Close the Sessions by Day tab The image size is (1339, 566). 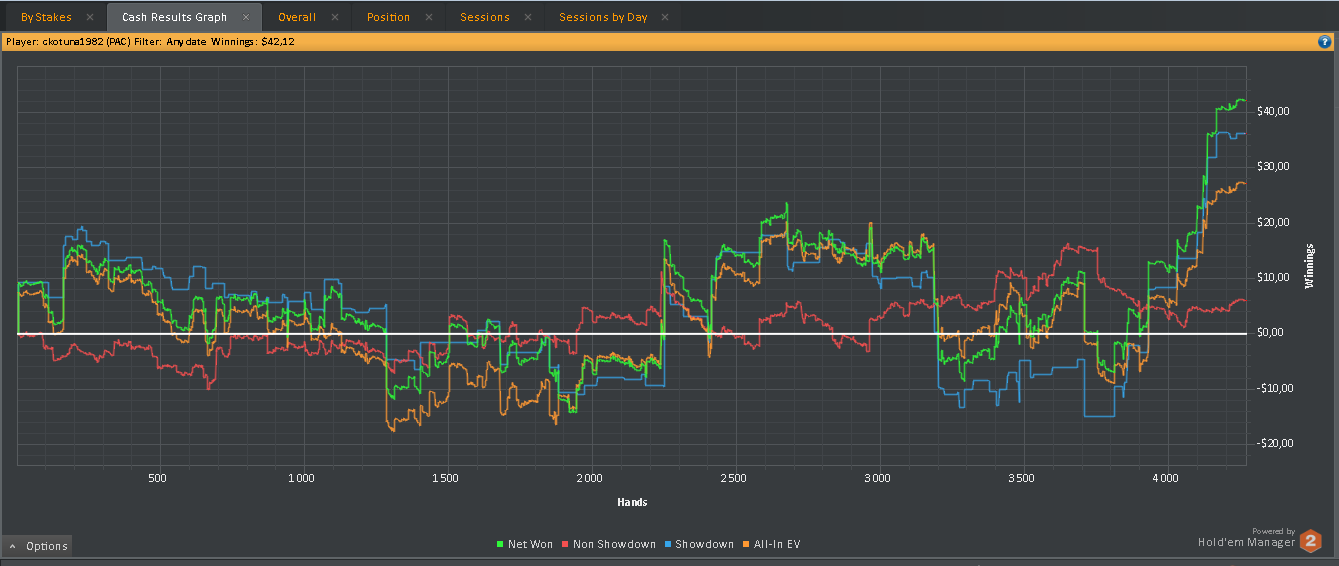point(666,17)
